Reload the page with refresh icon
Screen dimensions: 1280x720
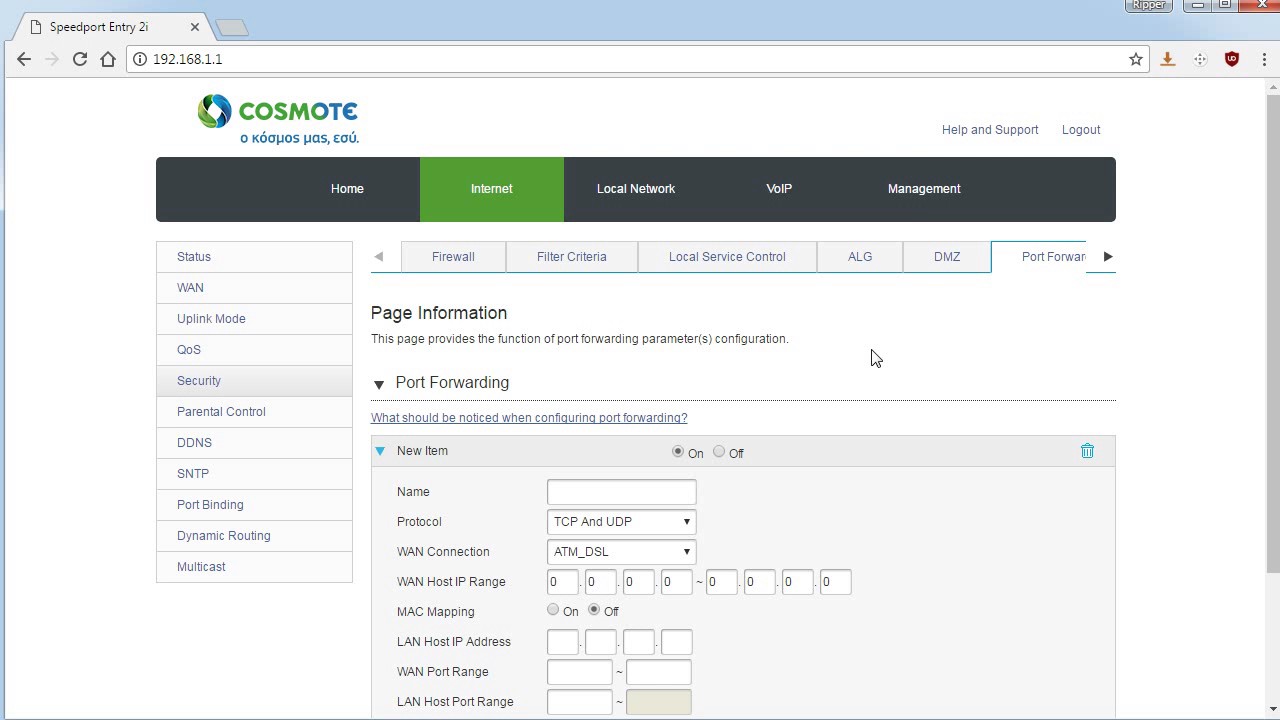tap(80, 59)
